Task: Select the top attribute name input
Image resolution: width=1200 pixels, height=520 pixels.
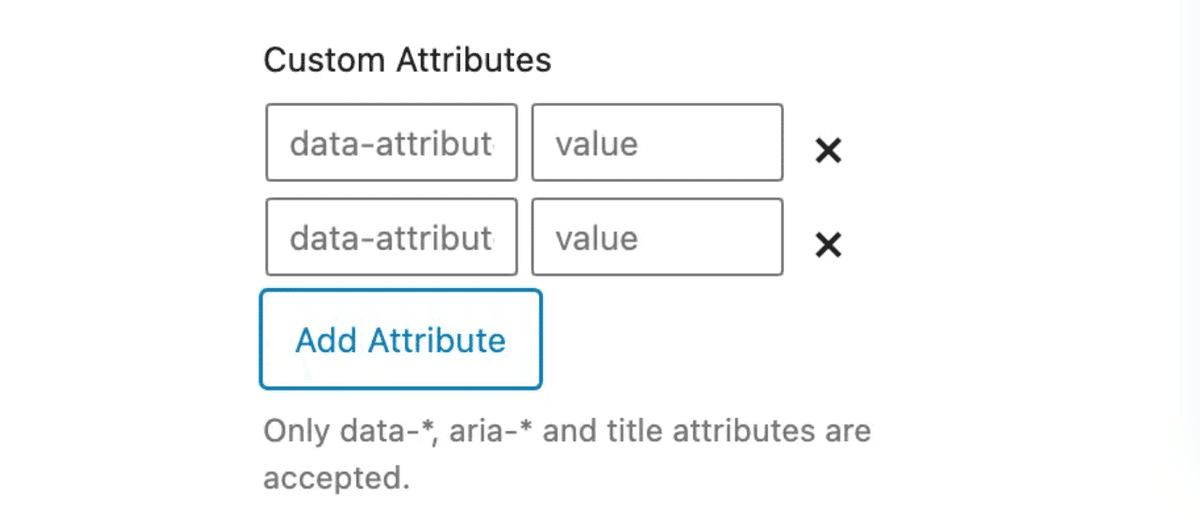Action: point(391,143)
